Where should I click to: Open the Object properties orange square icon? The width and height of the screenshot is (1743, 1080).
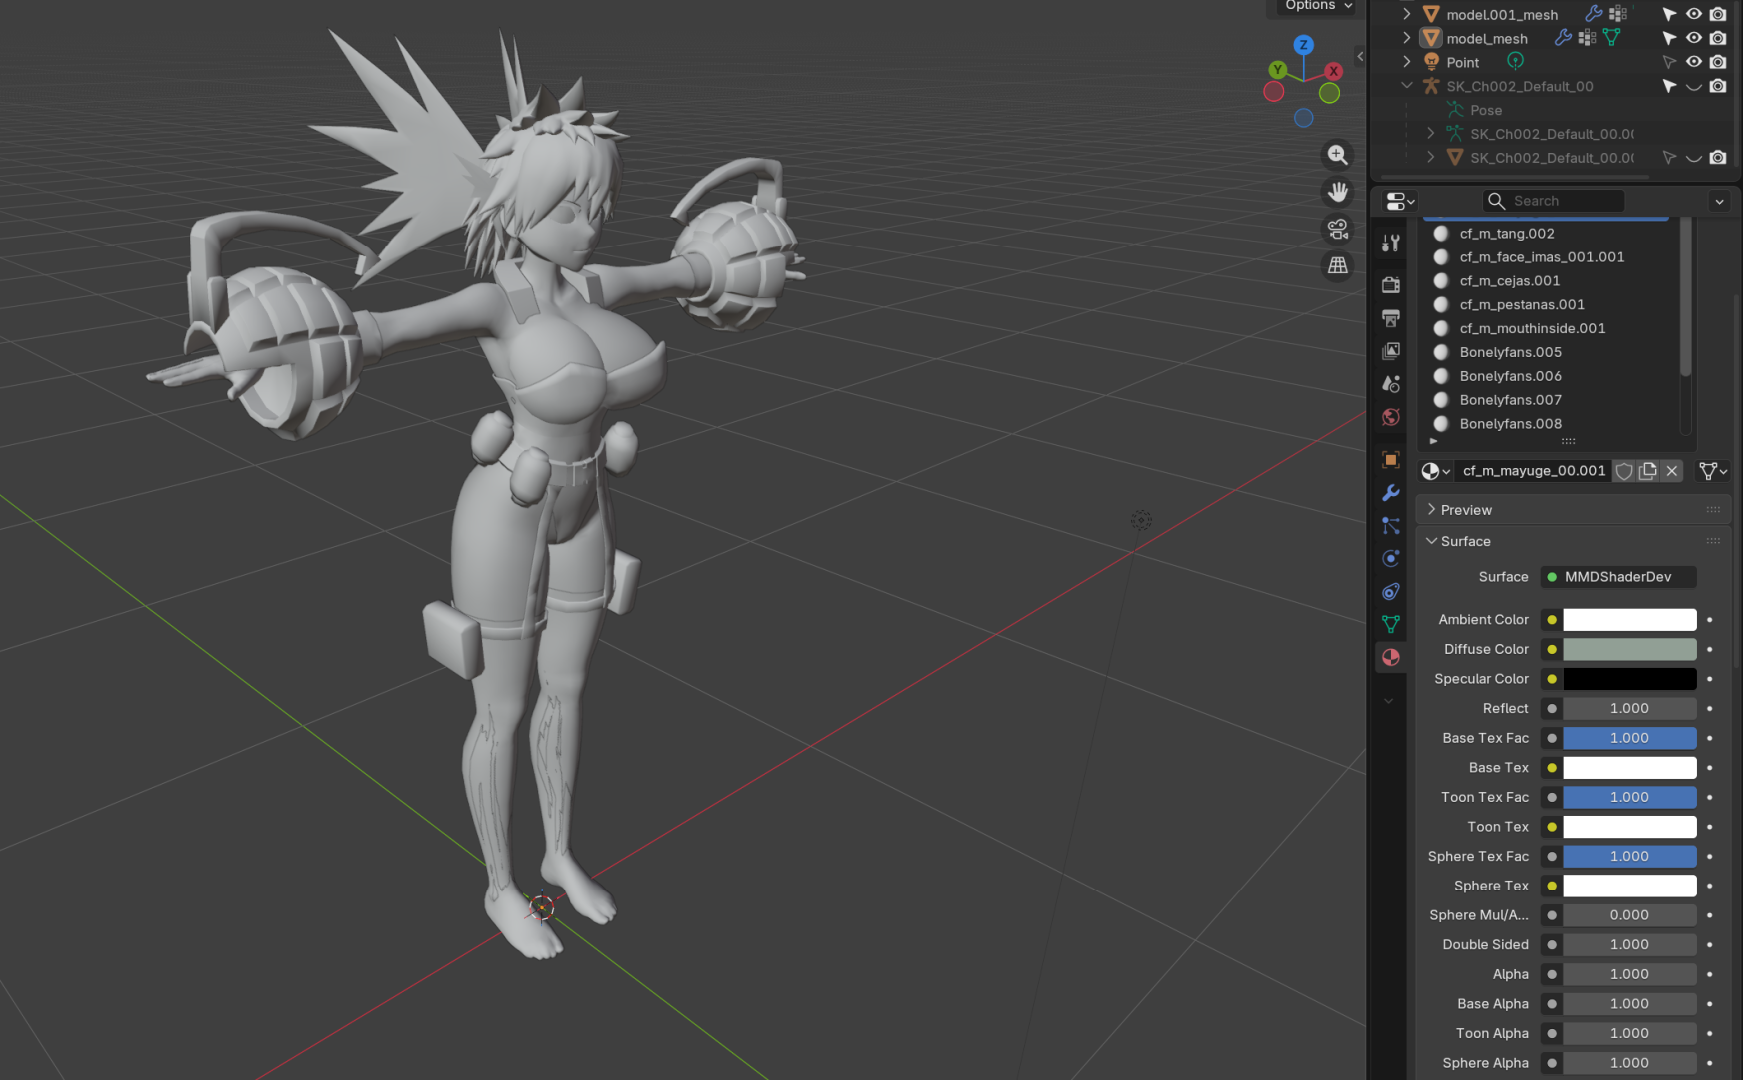[x=1391, y=460]
